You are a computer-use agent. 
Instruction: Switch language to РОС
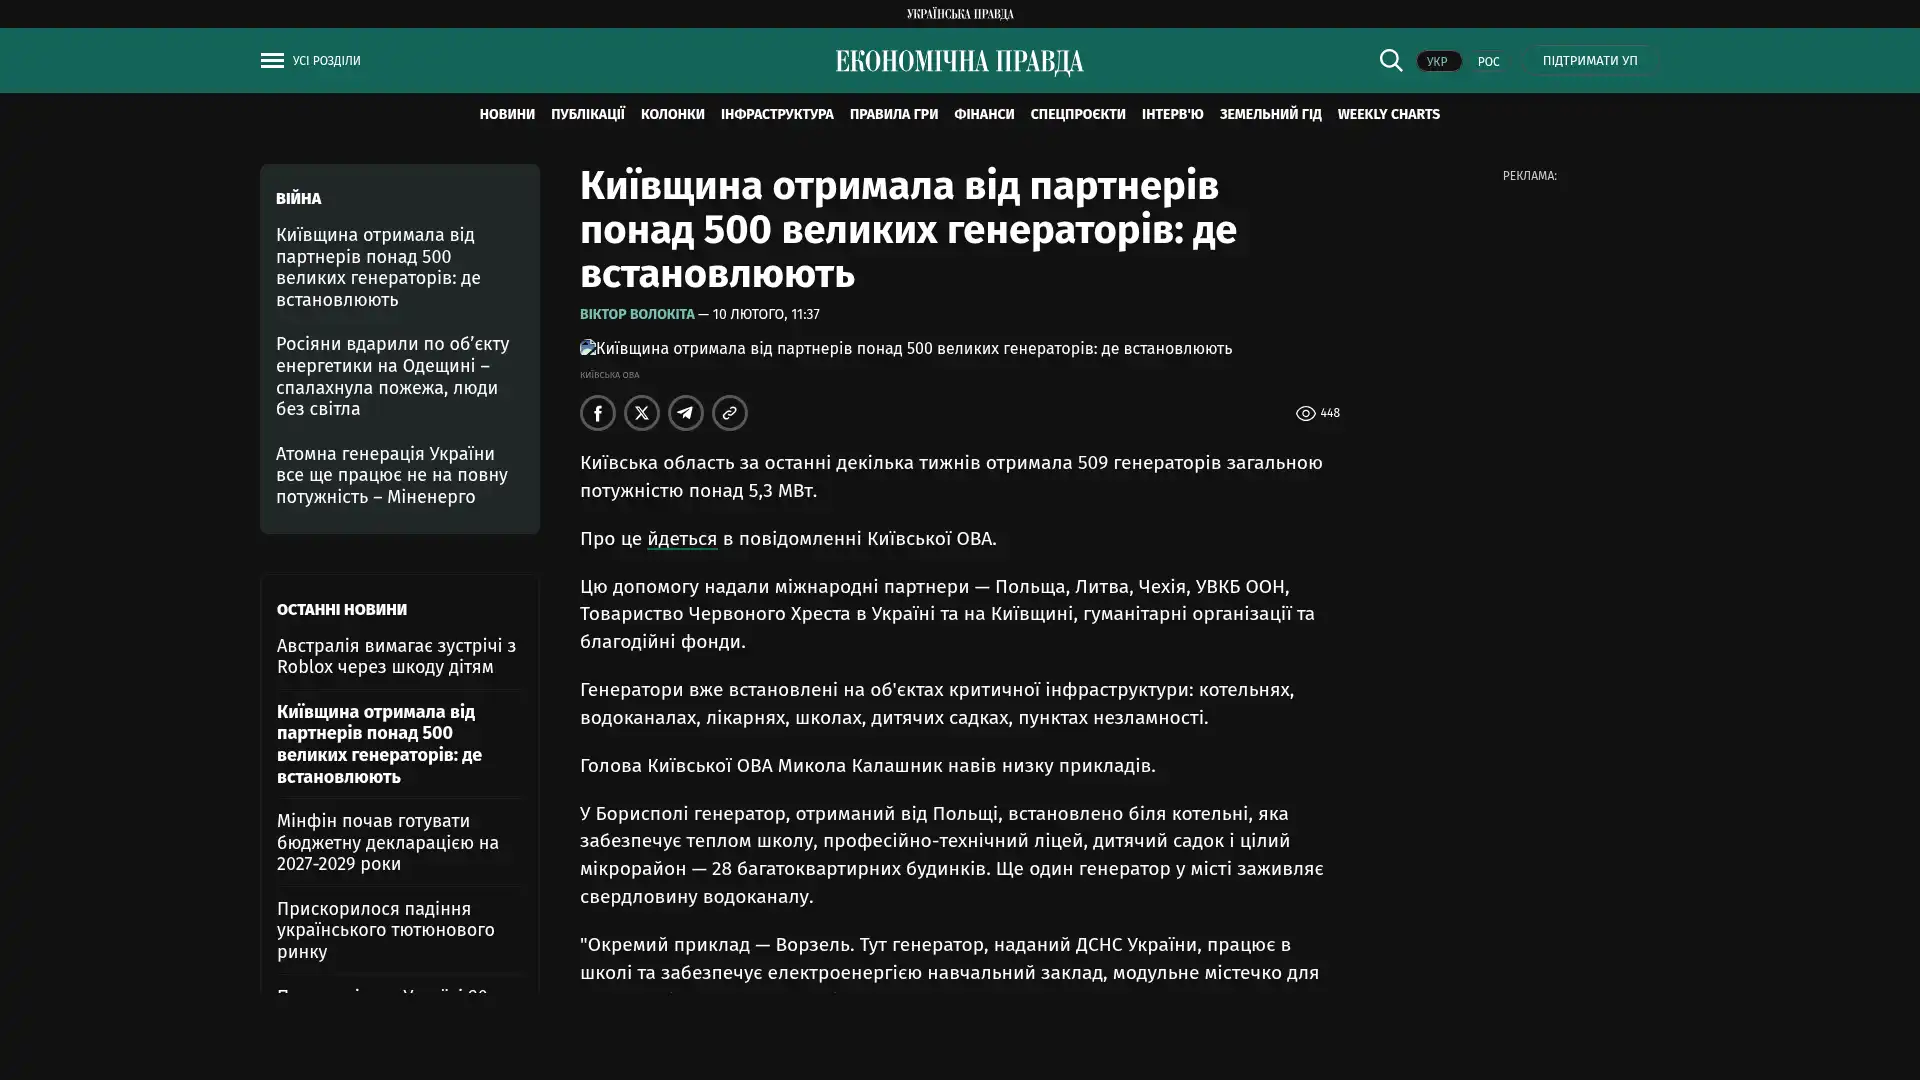1488,62
